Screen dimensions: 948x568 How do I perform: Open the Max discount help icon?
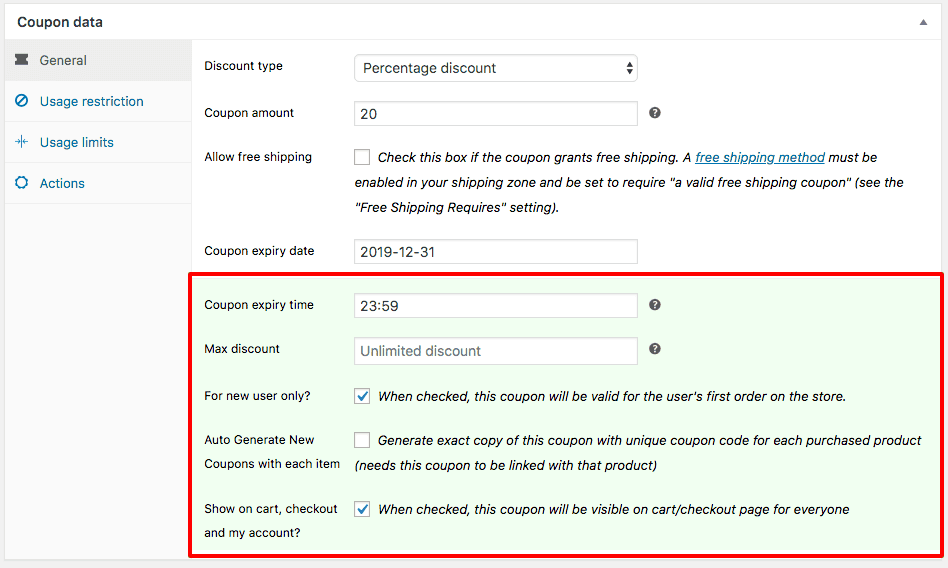pyautogui.click(x=655, y=349)
